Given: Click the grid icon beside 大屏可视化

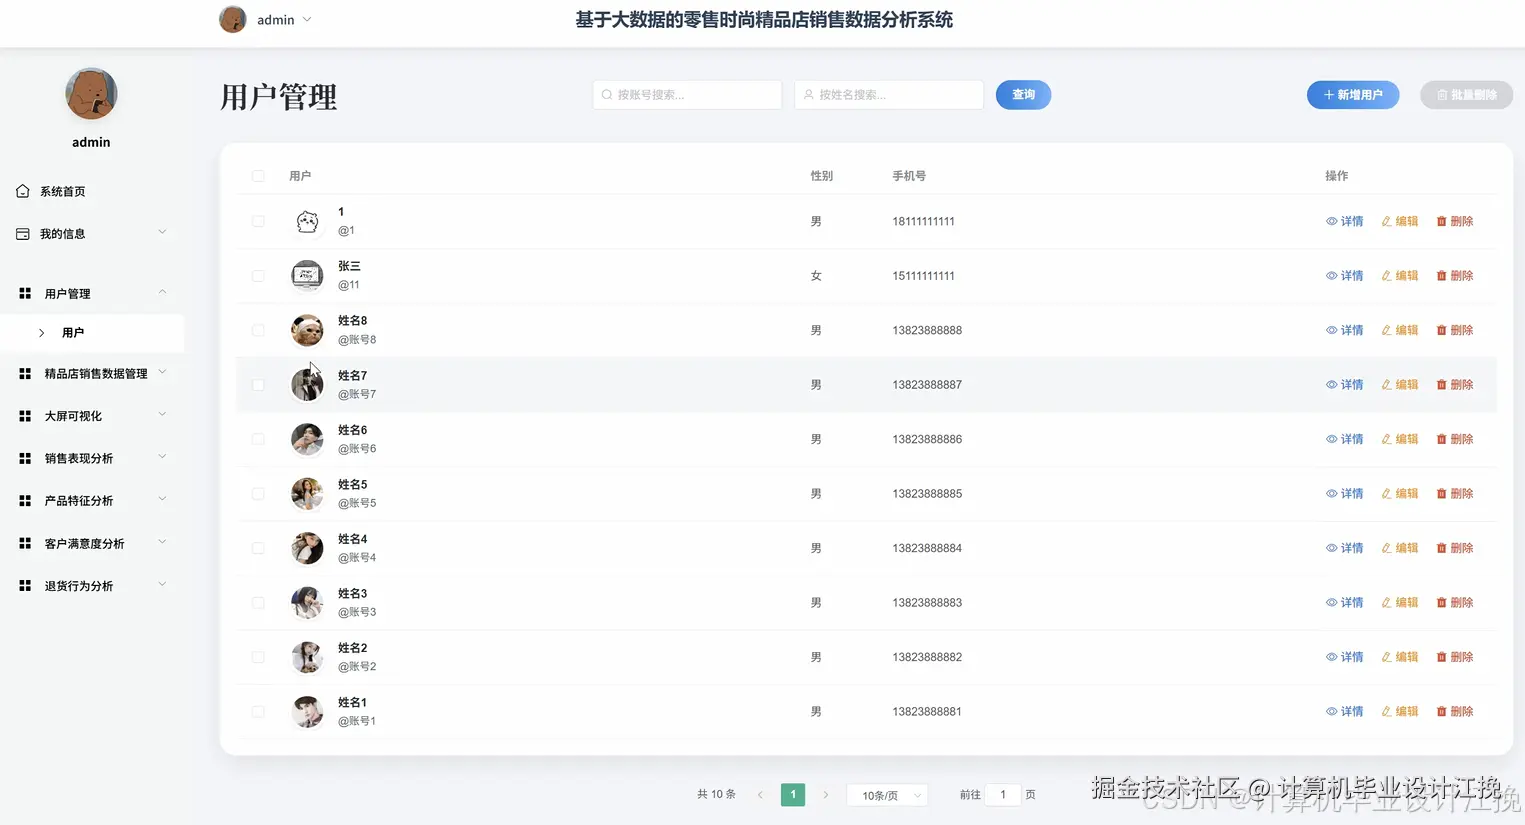Looking at the screenshot, I should point(25,416).
